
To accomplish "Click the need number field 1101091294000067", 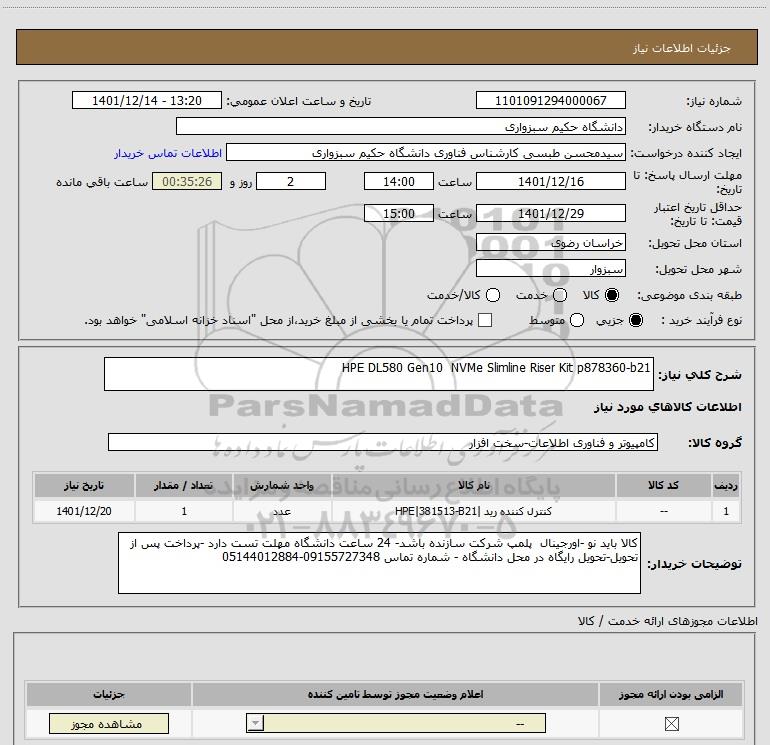I will (550, 100).
